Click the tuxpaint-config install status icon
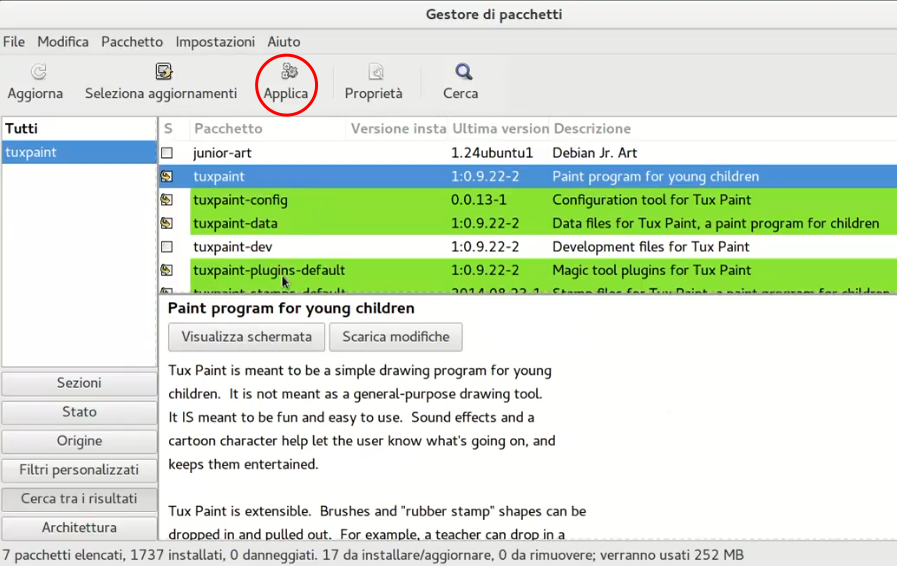The width and height of the screenshot is (897, 566). pyautogui.click(x=167, y=200)
